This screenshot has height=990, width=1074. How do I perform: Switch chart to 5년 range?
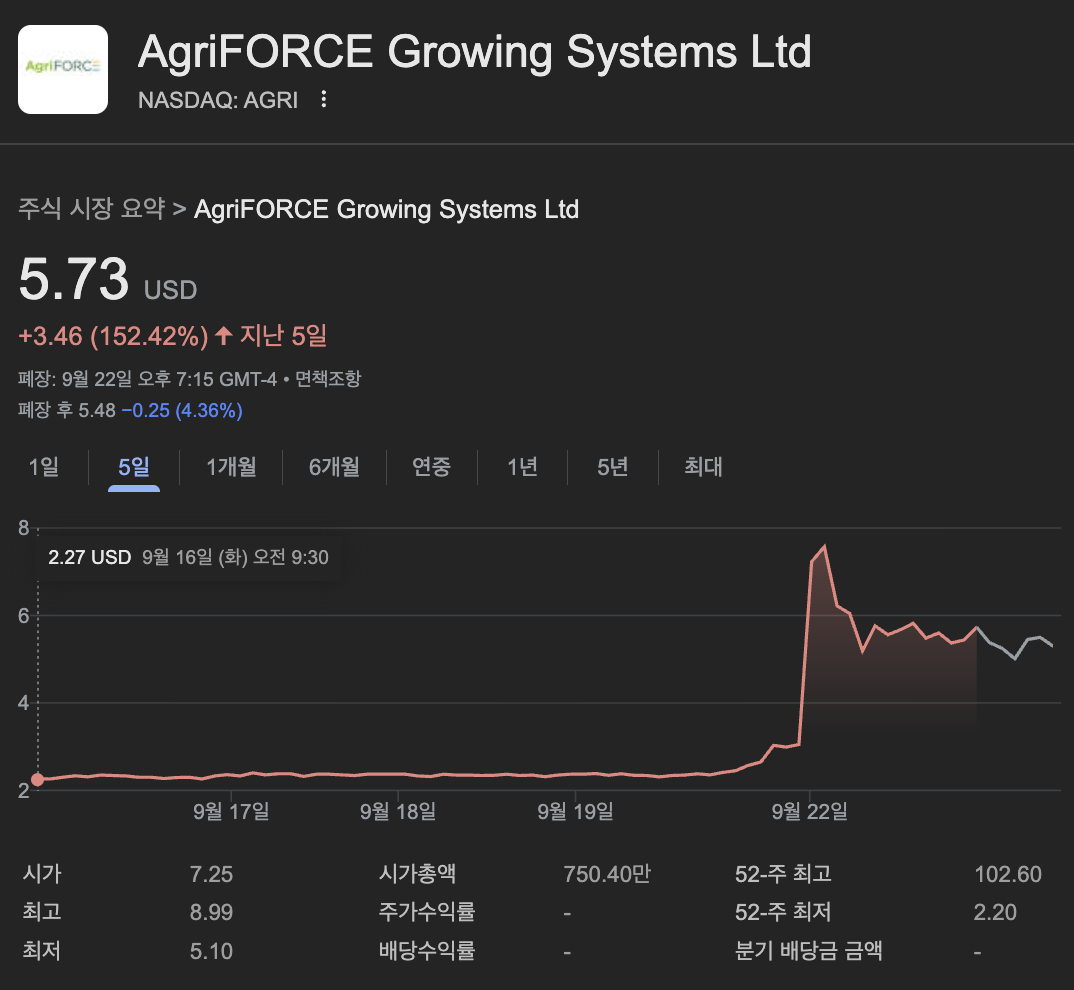[612, 467]
